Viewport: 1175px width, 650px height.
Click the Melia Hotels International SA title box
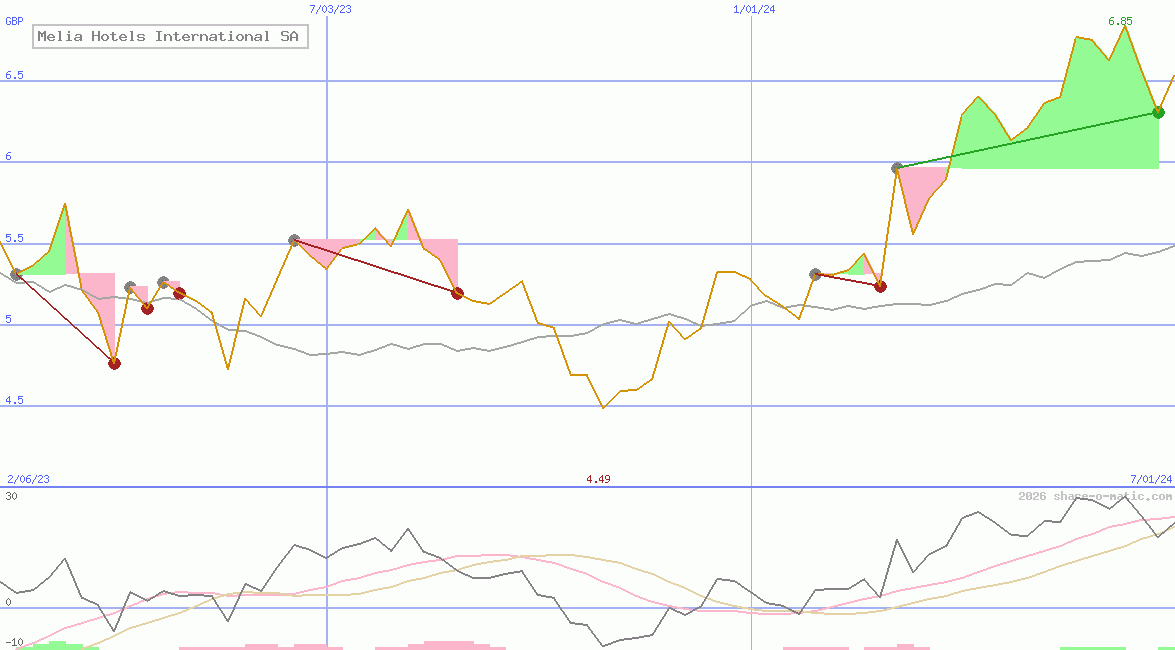(x=170, y=37)
